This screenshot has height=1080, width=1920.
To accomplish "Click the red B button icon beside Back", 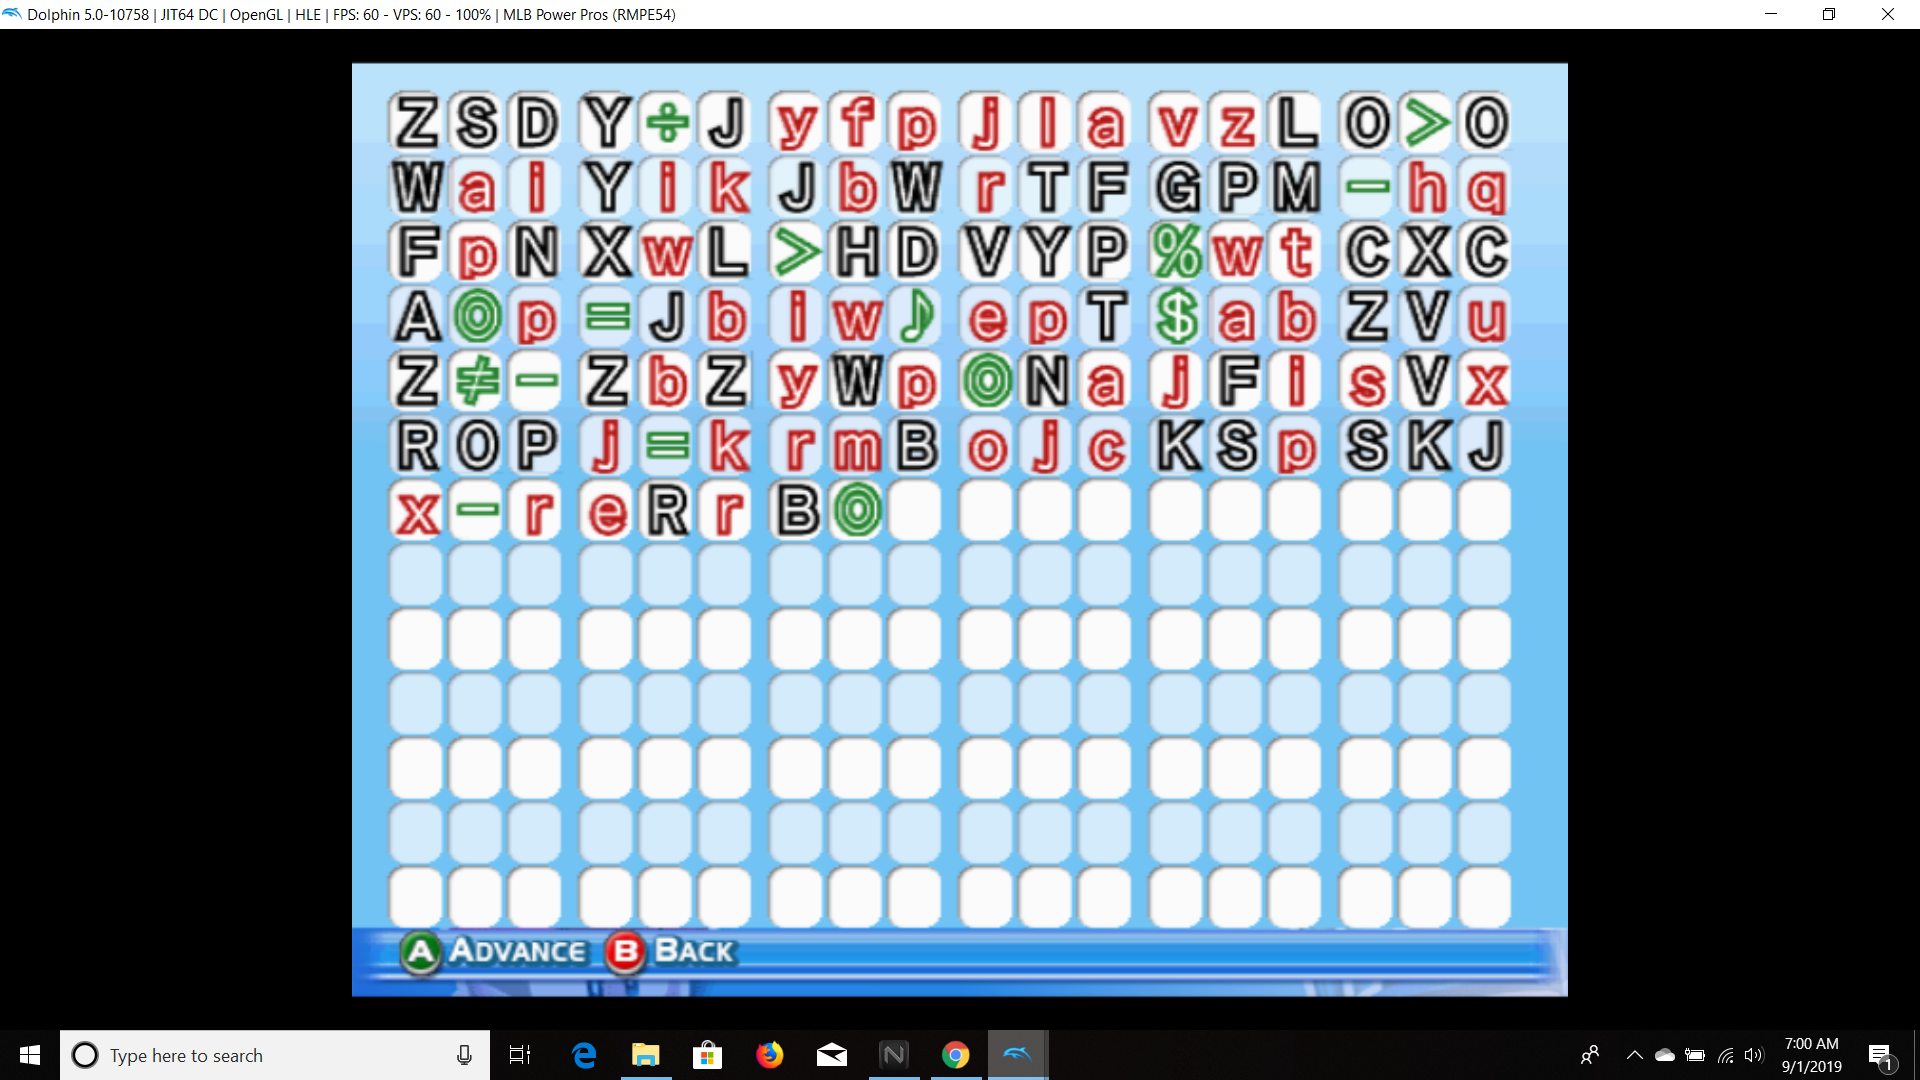I will [x=626, y=952].
